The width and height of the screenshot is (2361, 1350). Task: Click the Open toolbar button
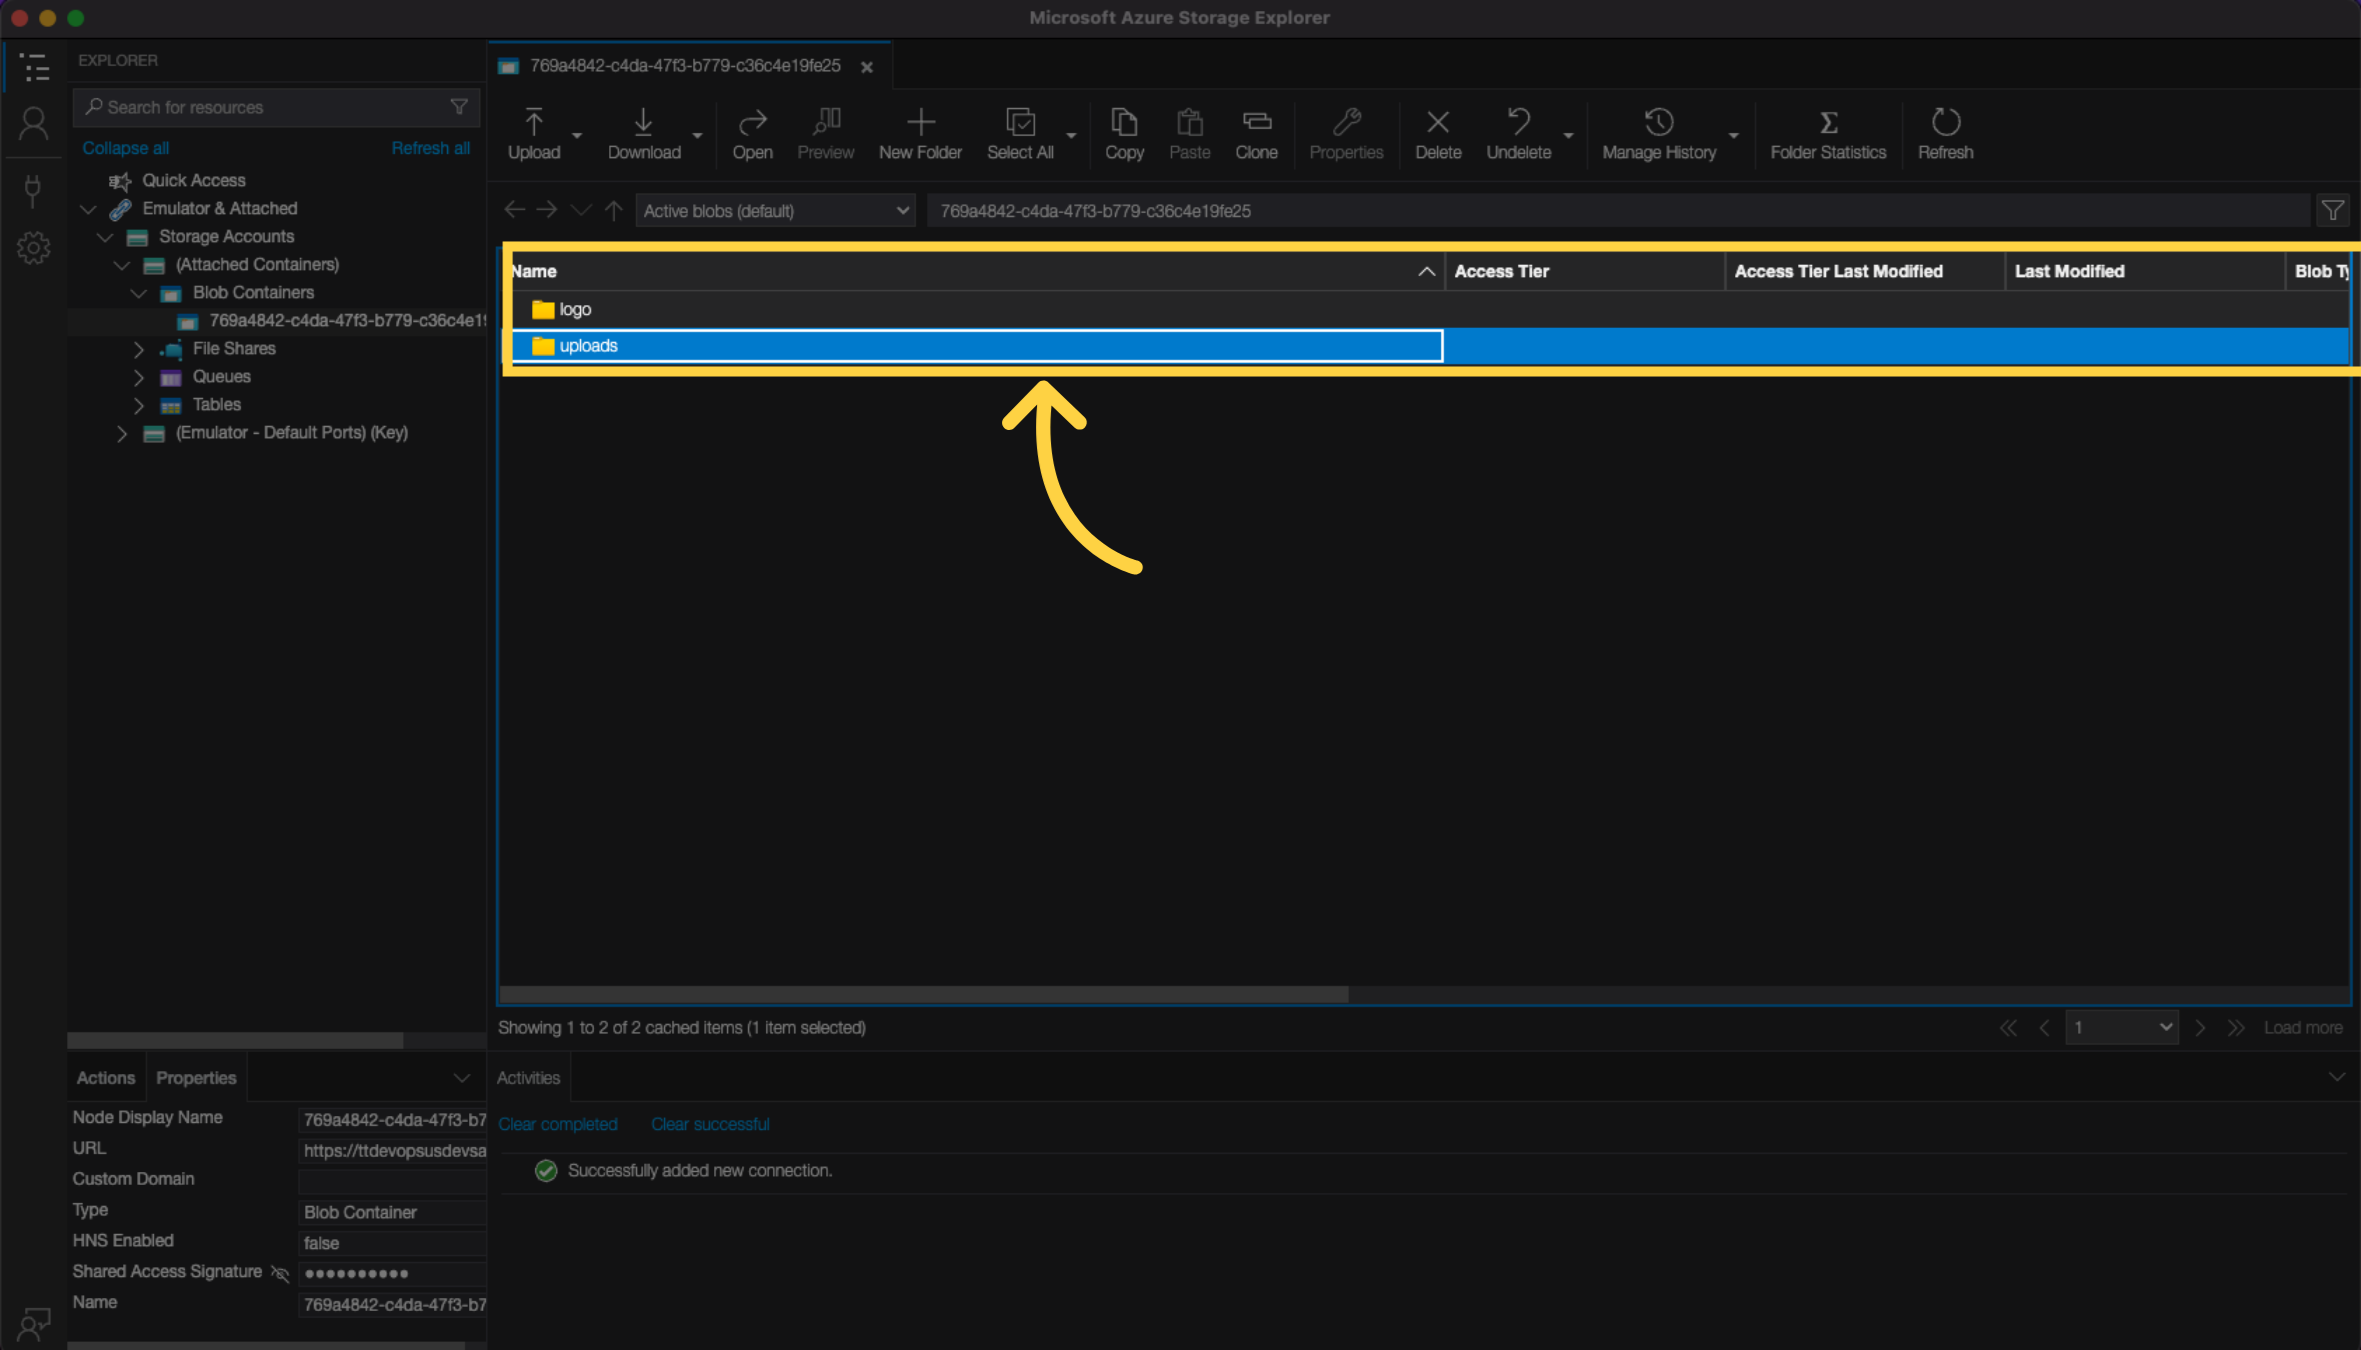click(752, 134)
